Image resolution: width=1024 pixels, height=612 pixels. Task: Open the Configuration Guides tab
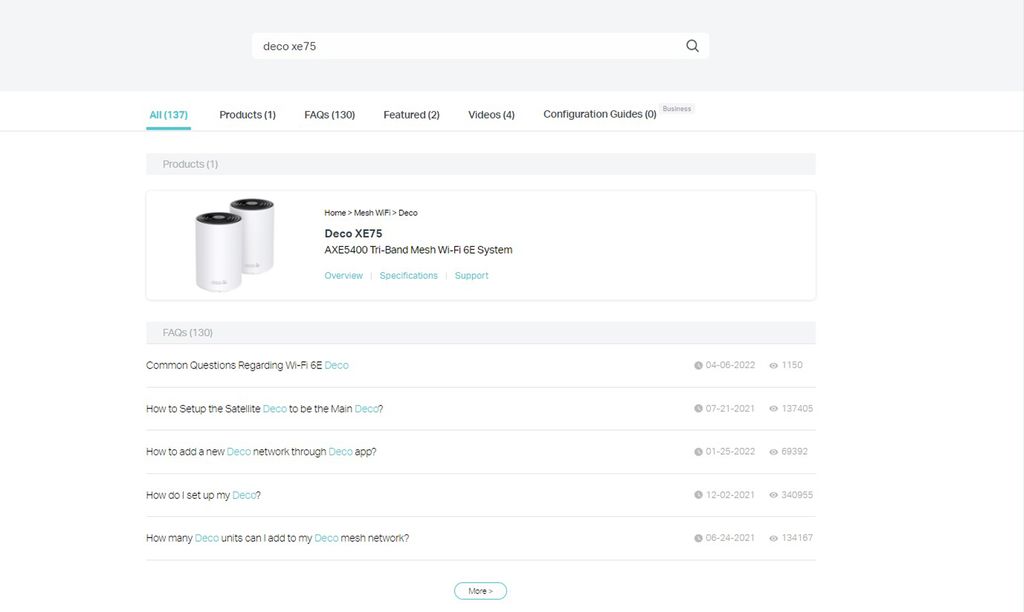point(599,114)
